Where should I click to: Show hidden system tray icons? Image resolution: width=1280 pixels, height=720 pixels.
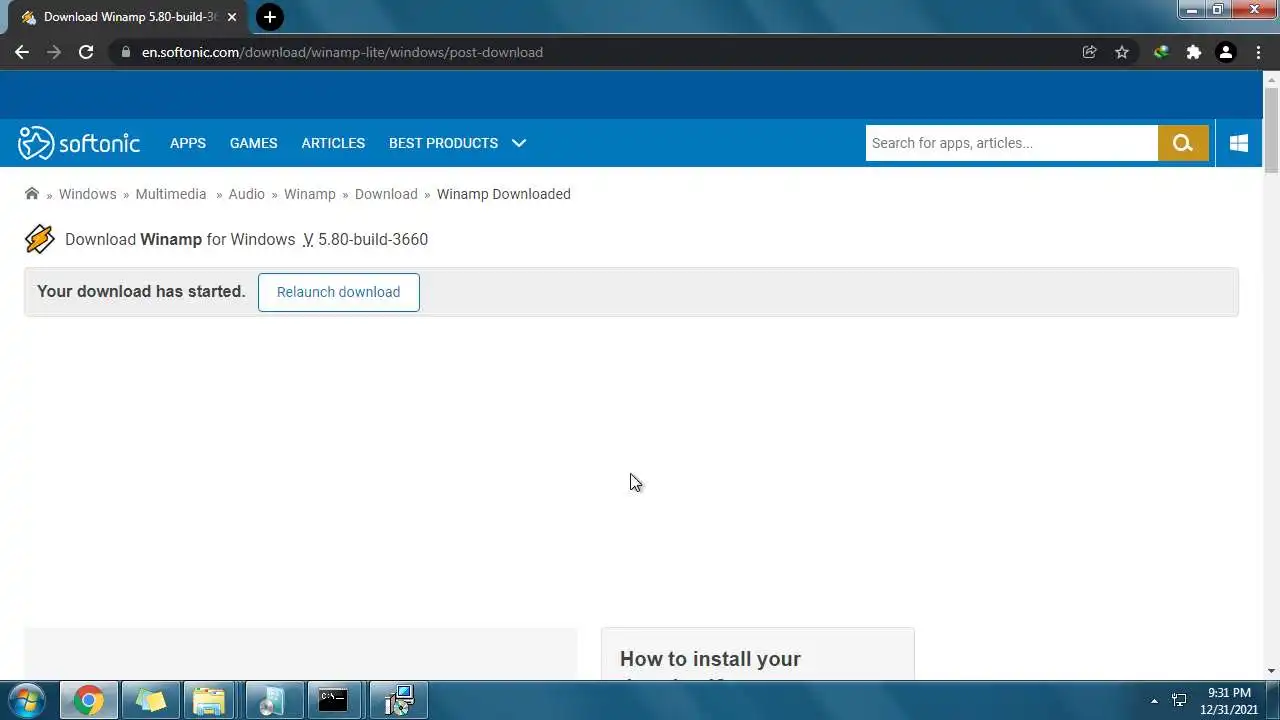[x=1154, y=701]
